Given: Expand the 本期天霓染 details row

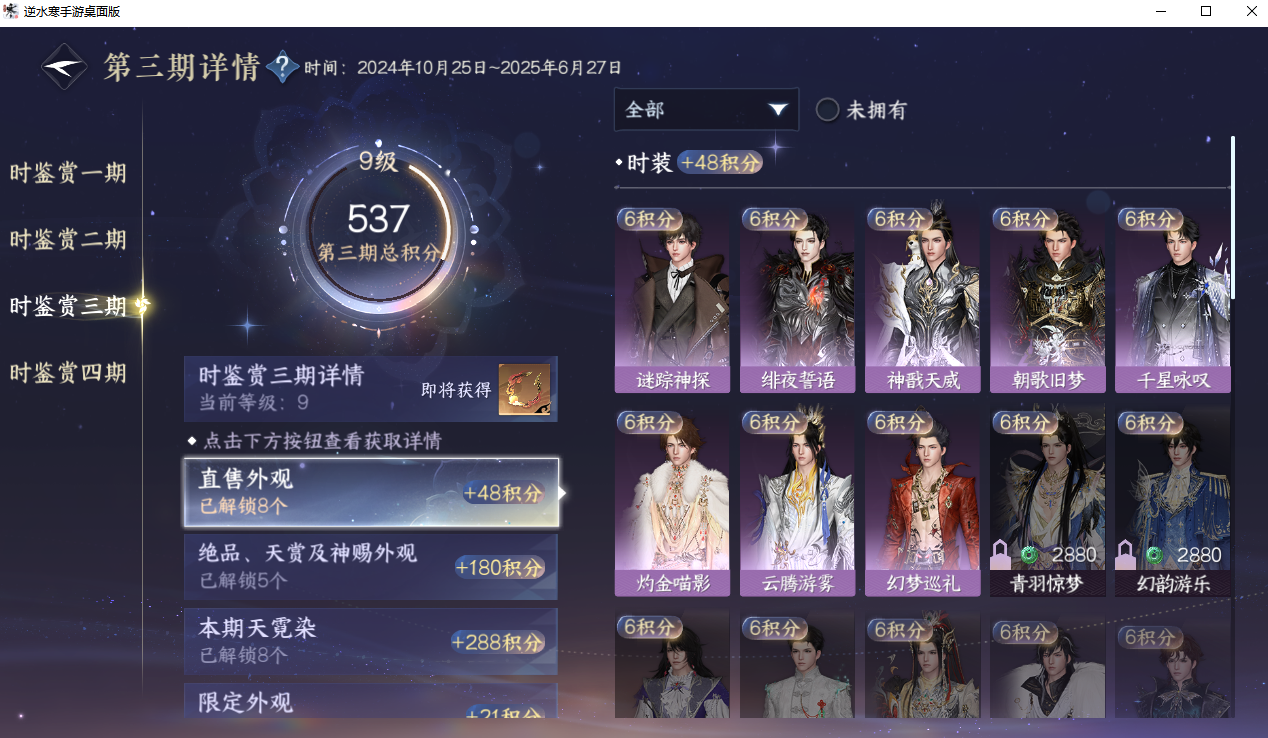Looking at the screenshot, I should pyautogui.click(x=370, y=641).
